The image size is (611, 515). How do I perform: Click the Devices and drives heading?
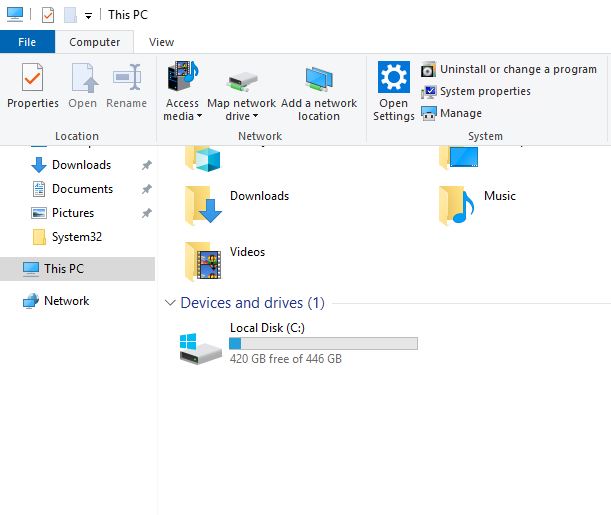tap(253, 303)
